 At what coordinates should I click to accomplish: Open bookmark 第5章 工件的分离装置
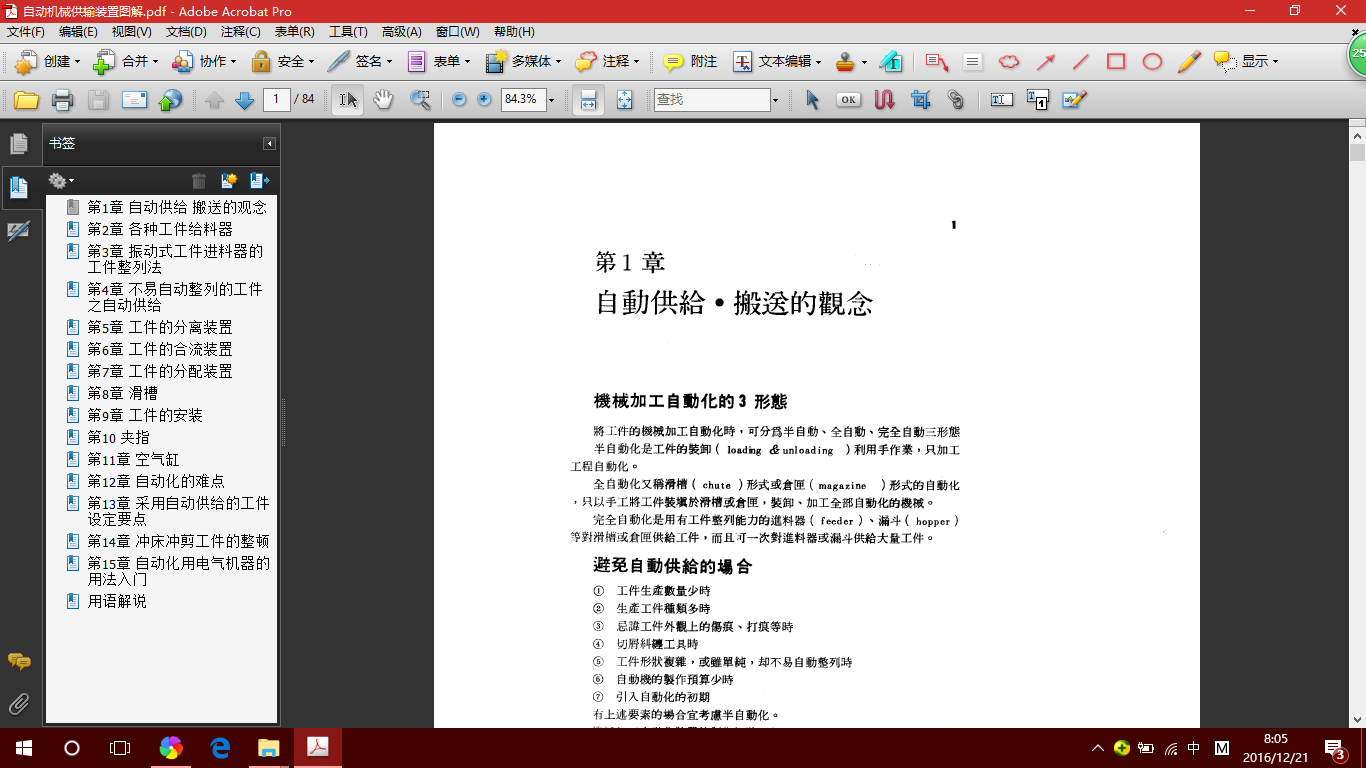[159, 328]
